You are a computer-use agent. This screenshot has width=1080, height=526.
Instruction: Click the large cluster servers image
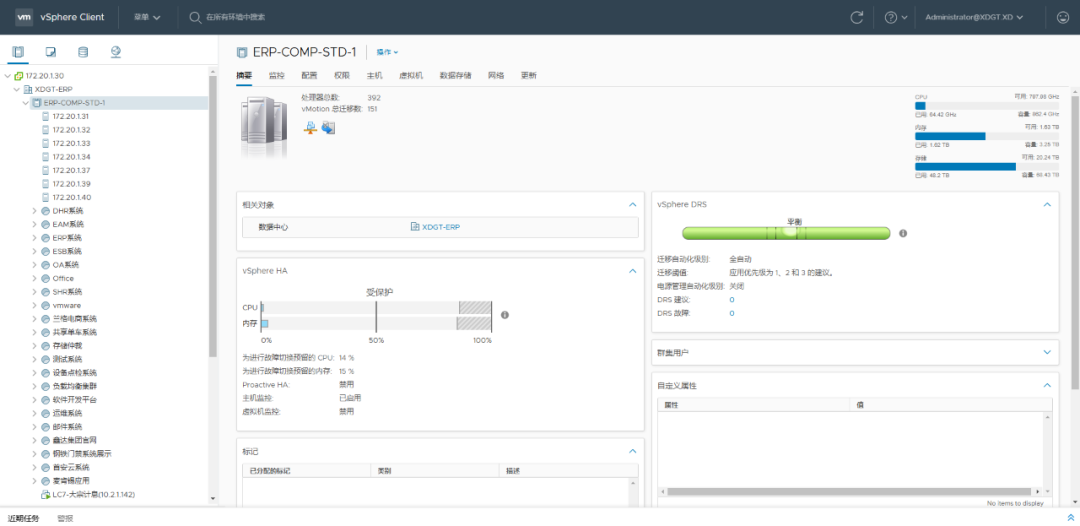coord(264,128)
